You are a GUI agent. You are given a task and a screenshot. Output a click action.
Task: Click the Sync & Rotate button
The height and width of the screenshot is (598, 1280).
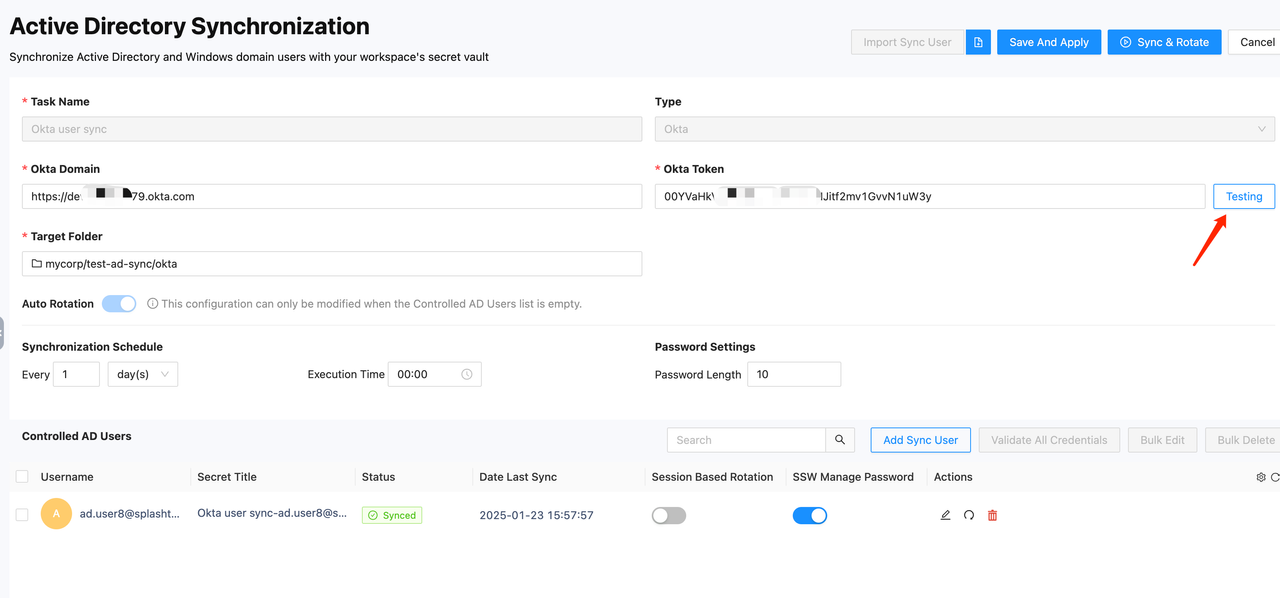(1164, 42)
